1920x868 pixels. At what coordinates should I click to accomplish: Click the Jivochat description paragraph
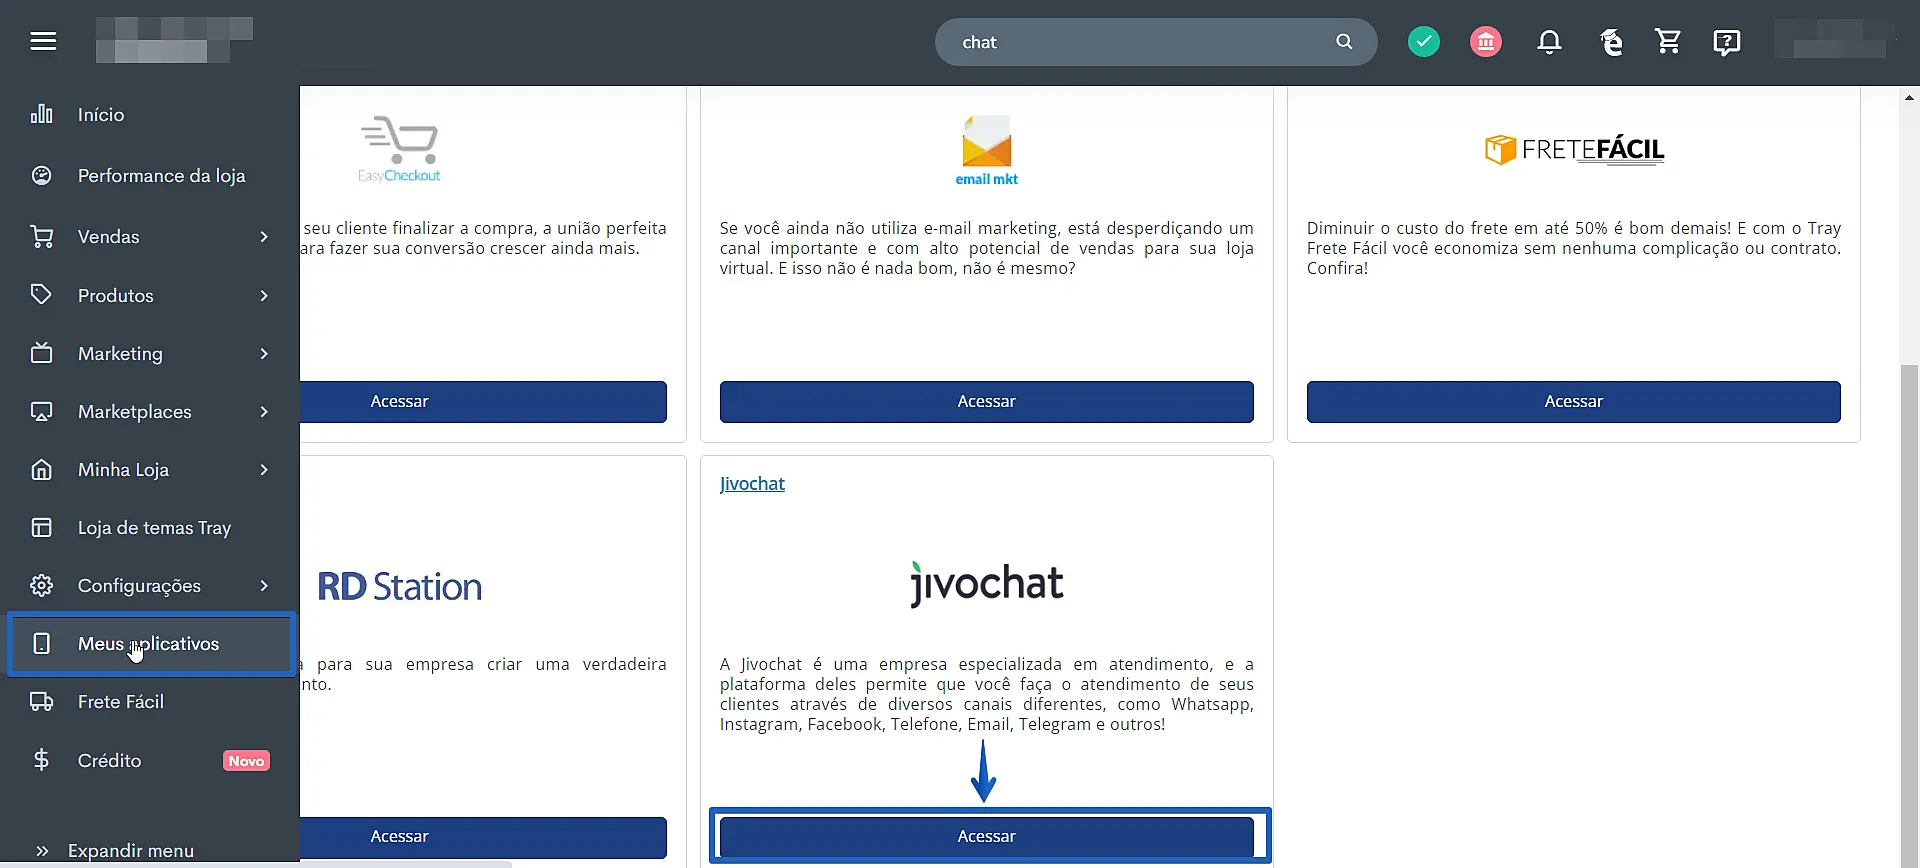[x=986, y=694]
